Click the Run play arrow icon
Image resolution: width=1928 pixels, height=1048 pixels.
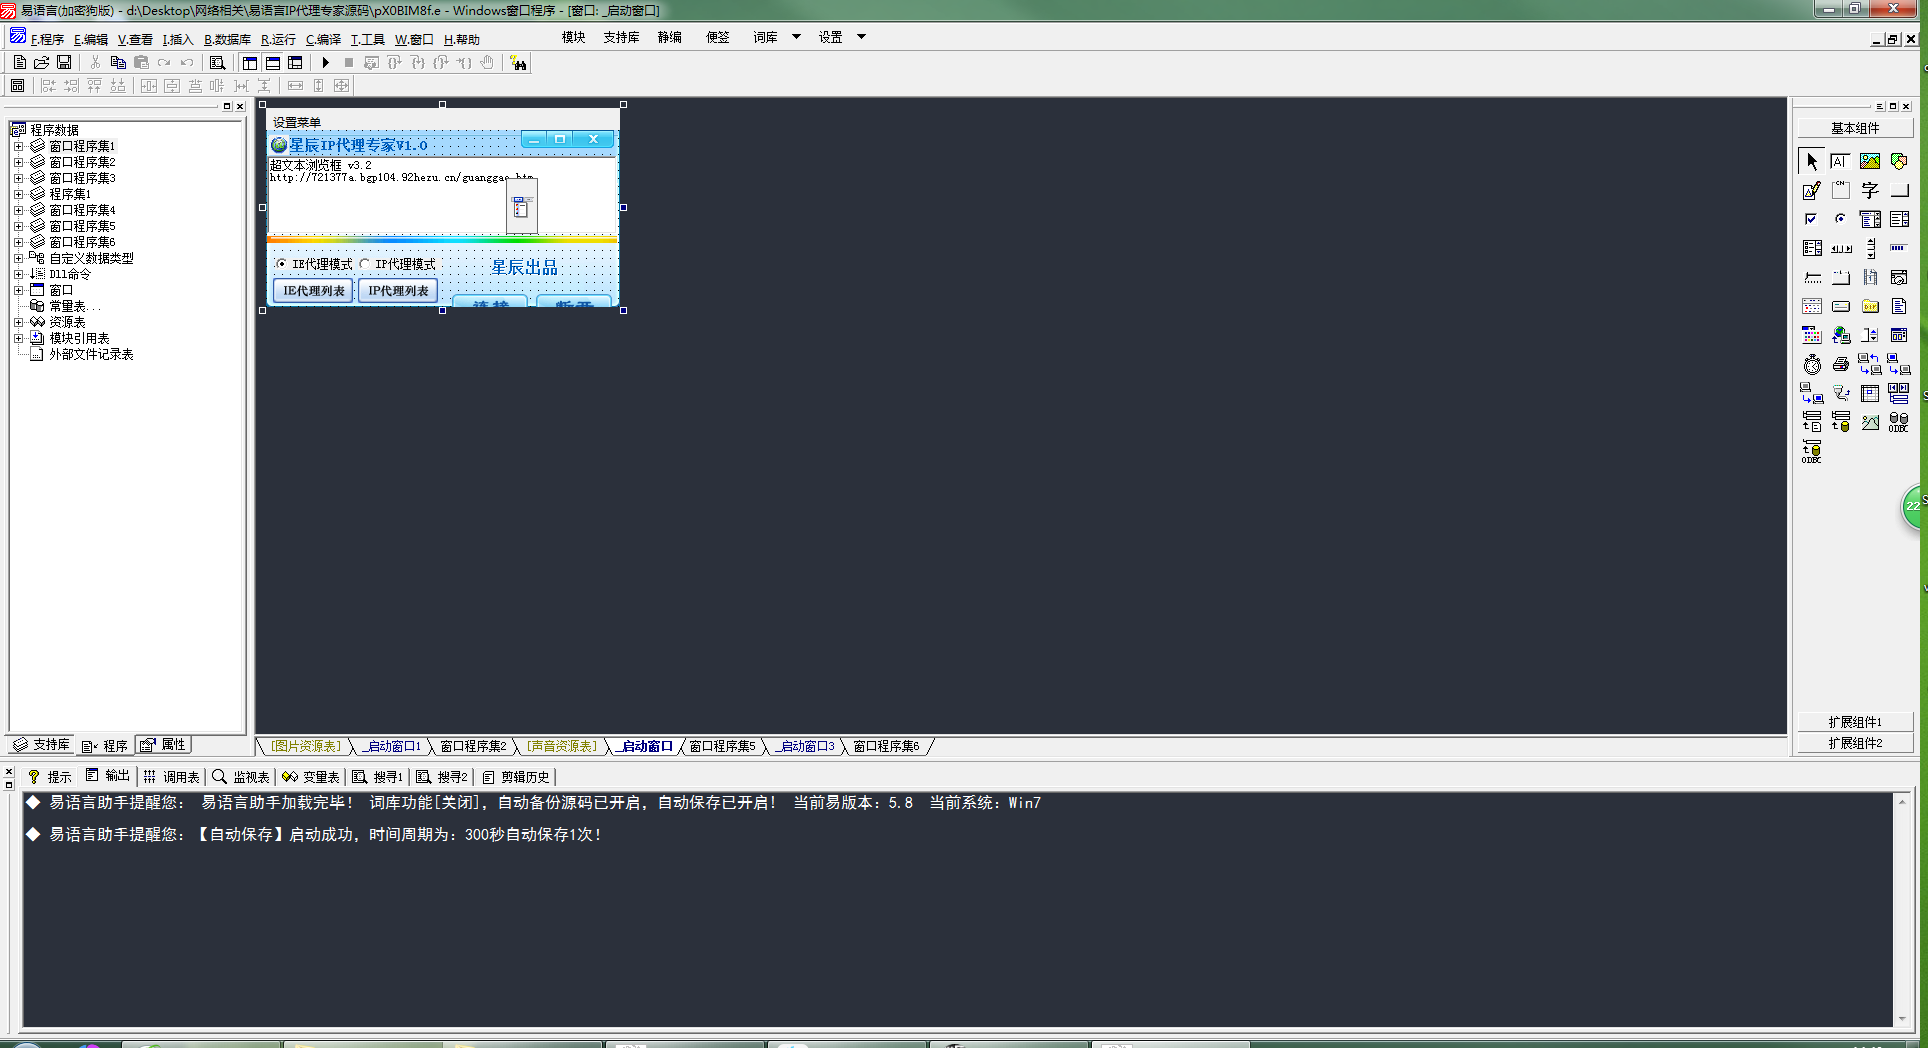(325, 62)
